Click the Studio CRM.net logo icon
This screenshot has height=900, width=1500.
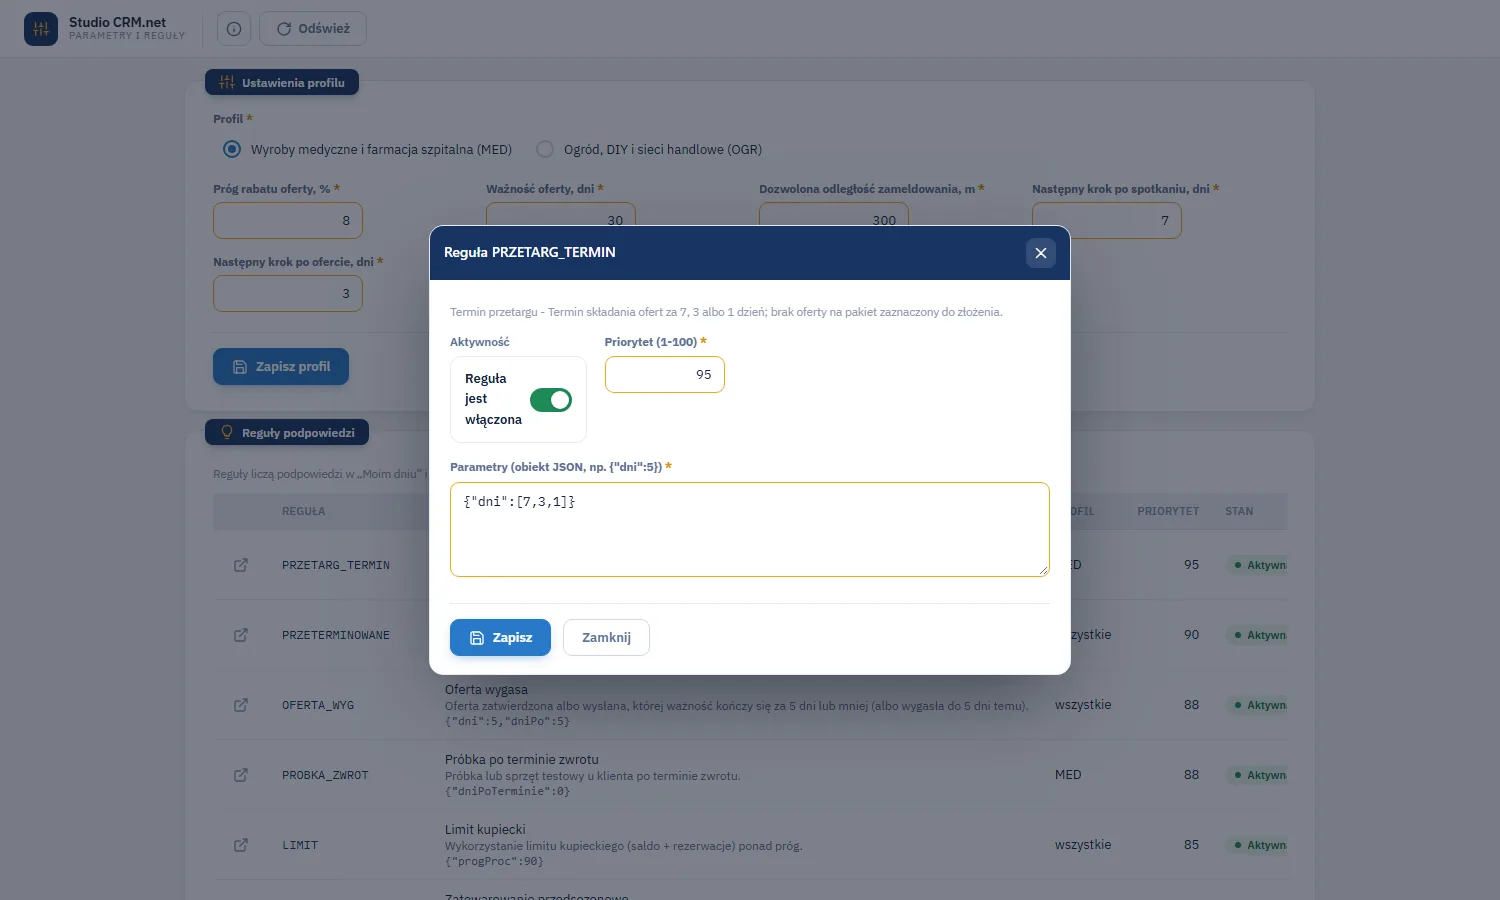pyautogui.click(x=41, y=29)
